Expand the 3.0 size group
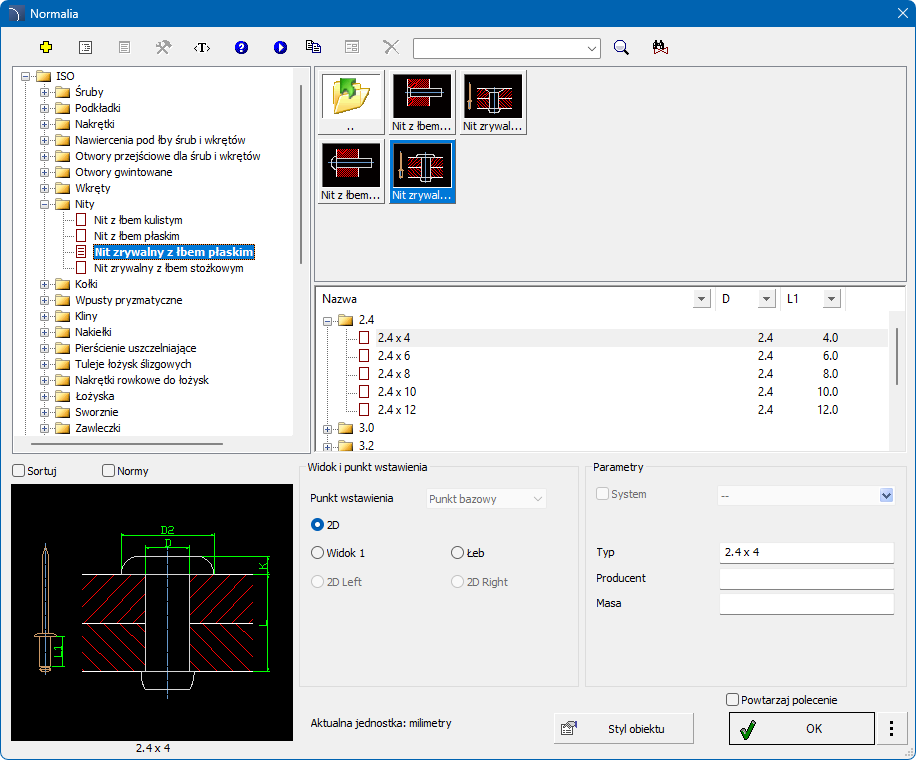This screenshot has height=760, width=916. (328, 428)
